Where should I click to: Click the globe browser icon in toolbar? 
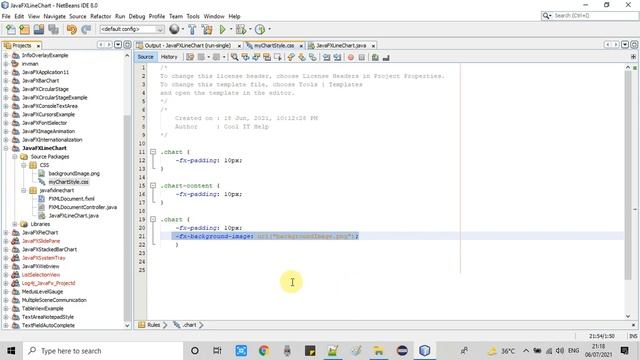click(174, 29)
